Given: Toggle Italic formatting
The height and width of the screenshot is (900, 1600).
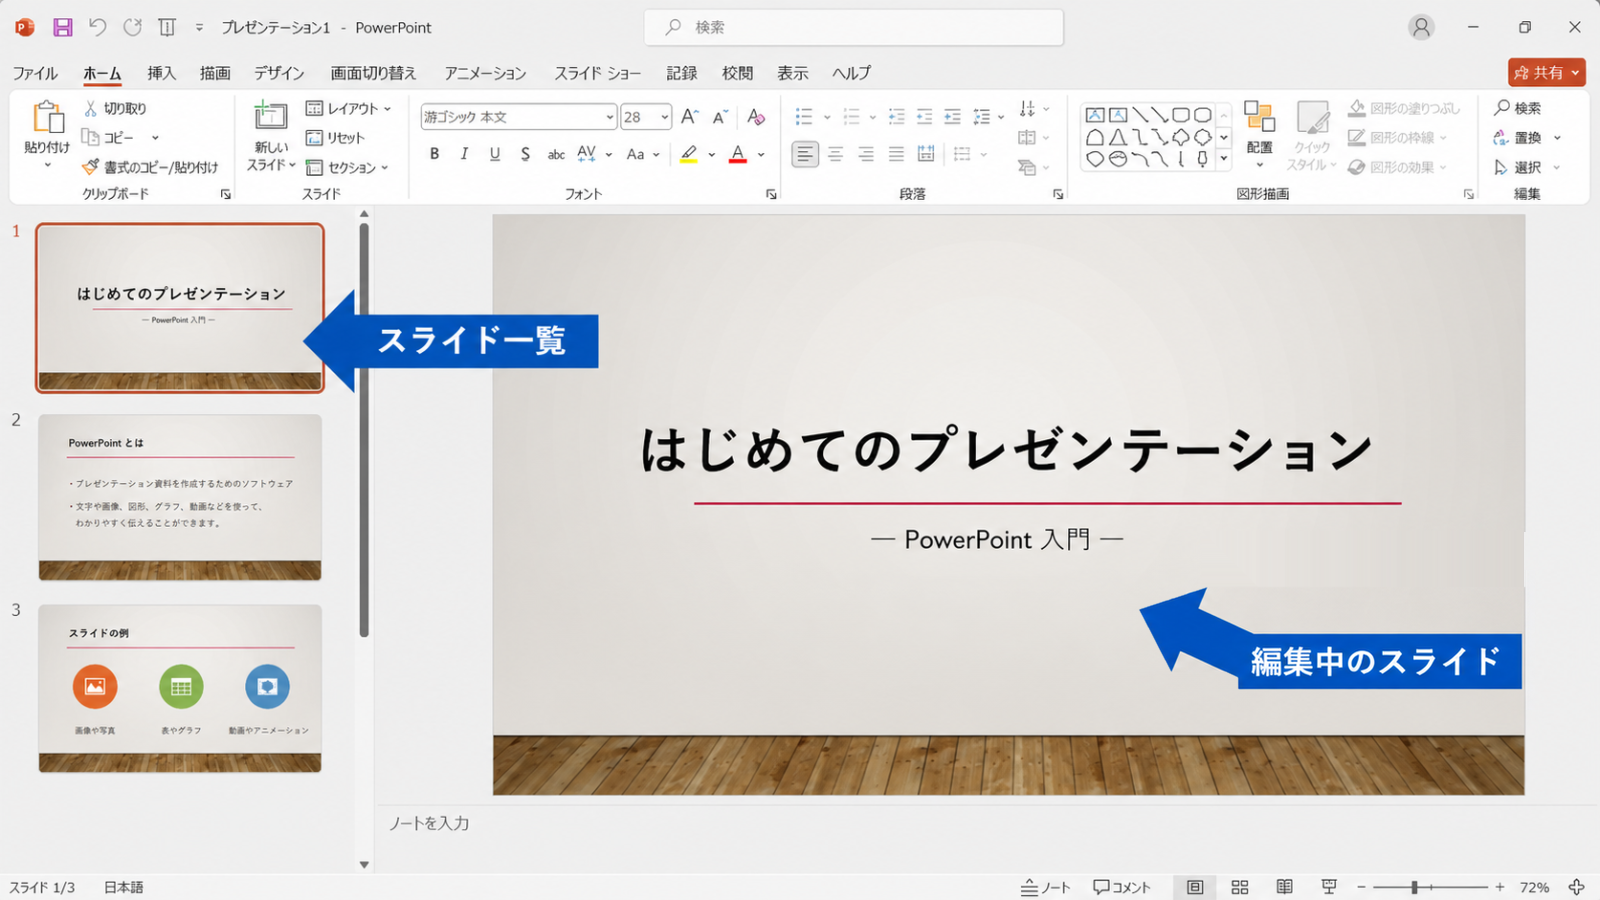Looking at the screenshot, I should [464, 154].
